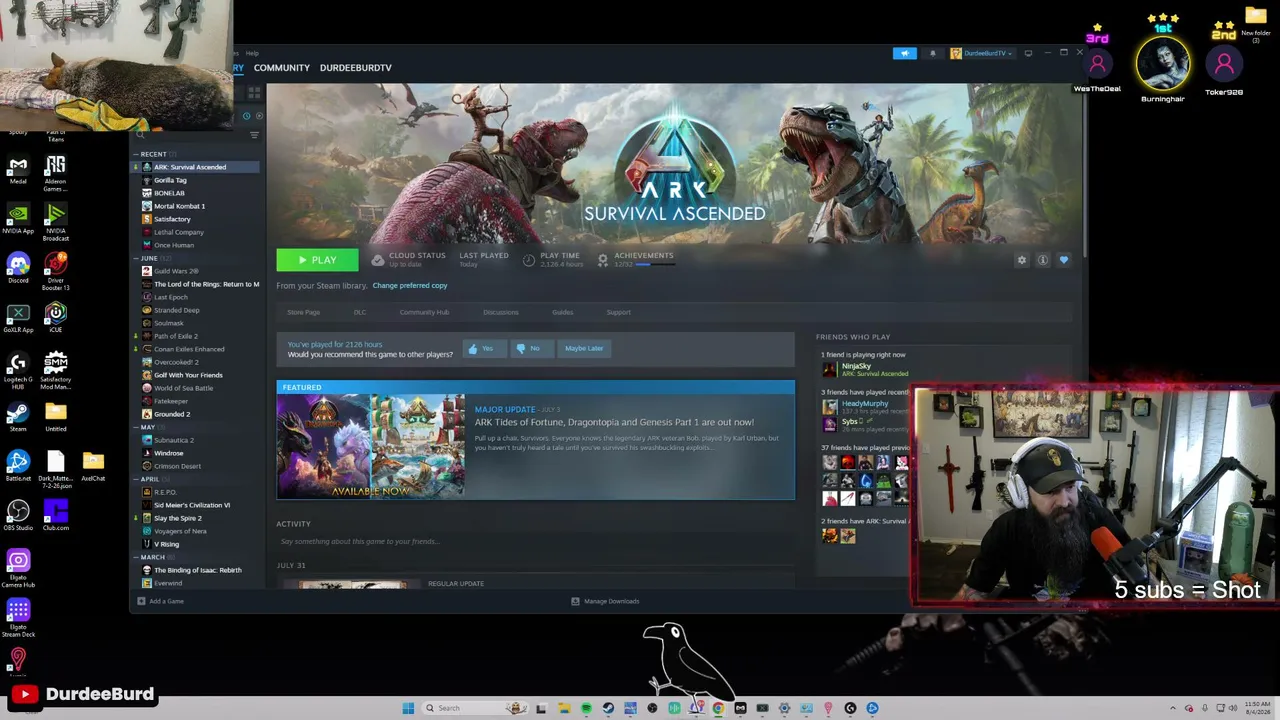Select Sid Meier's Civilization VI

tap(197, 505)
